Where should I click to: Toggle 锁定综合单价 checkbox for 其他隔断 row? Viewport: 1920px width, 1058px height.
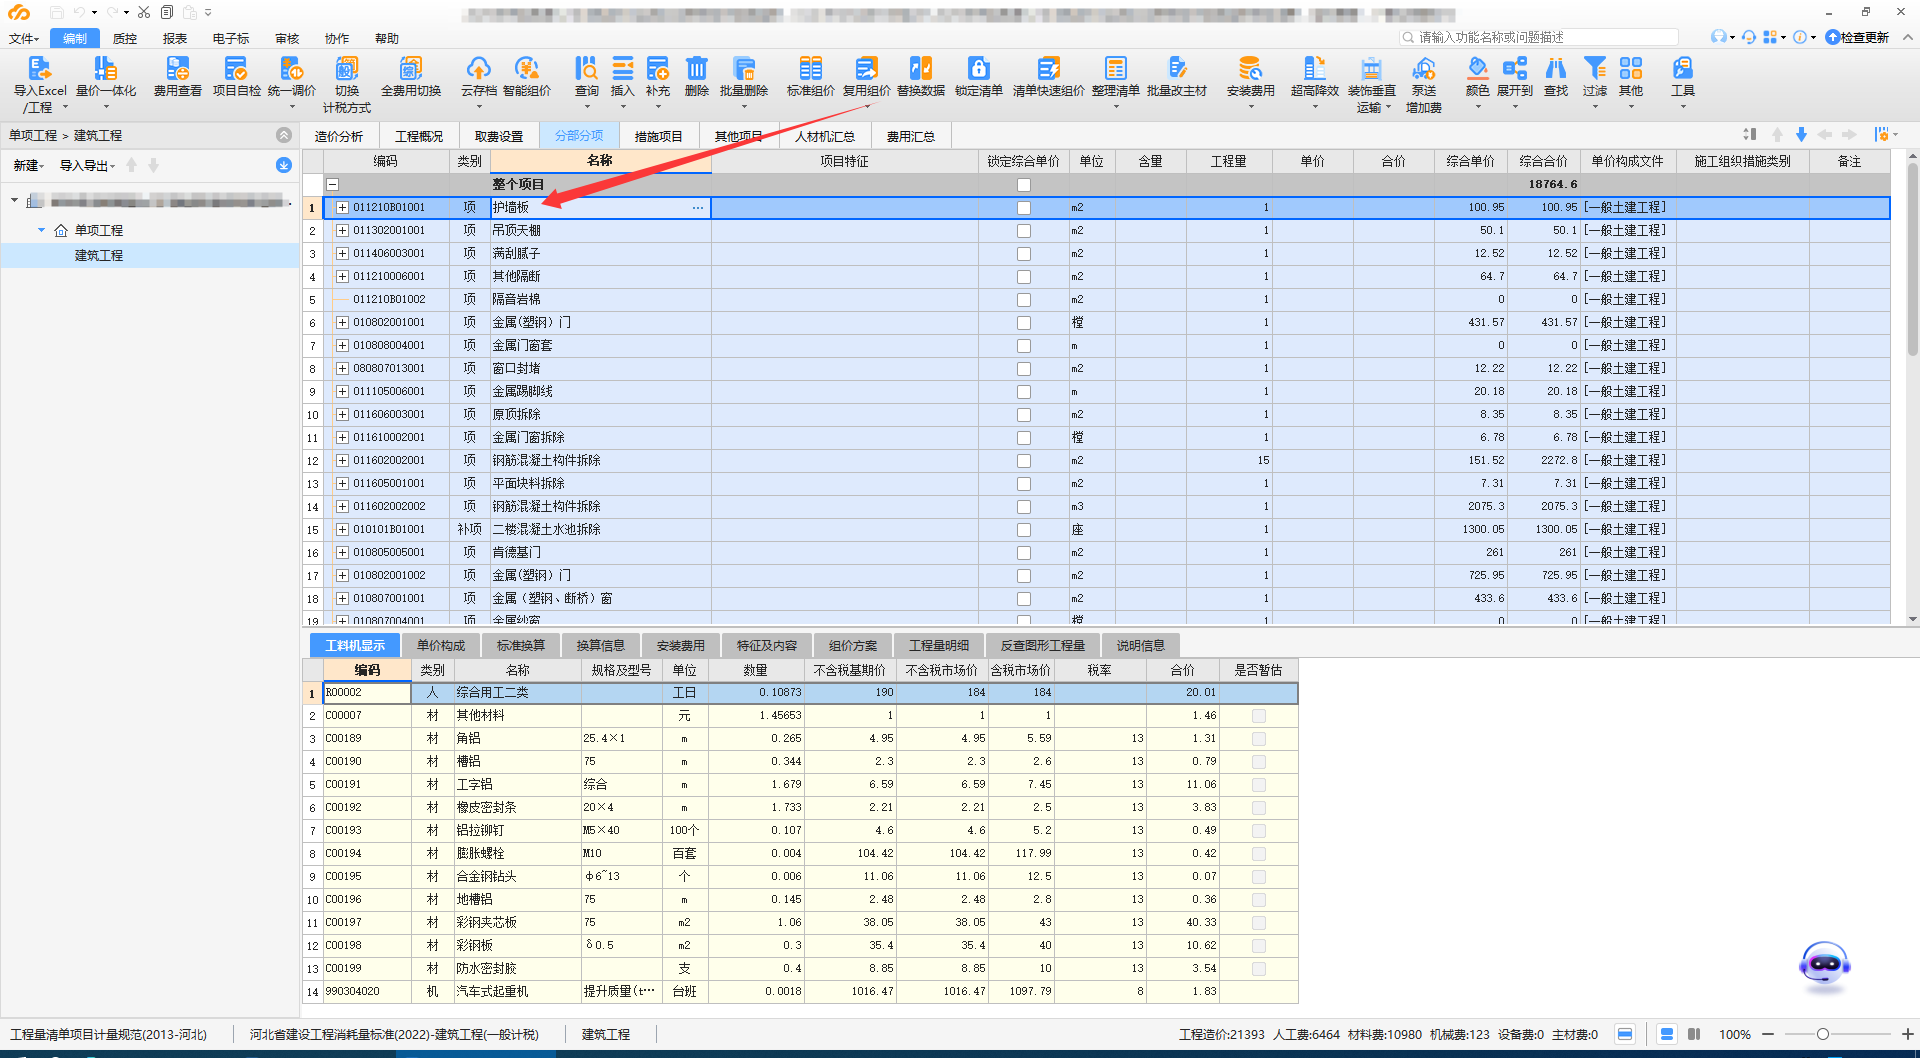[x=1023, y=277]
